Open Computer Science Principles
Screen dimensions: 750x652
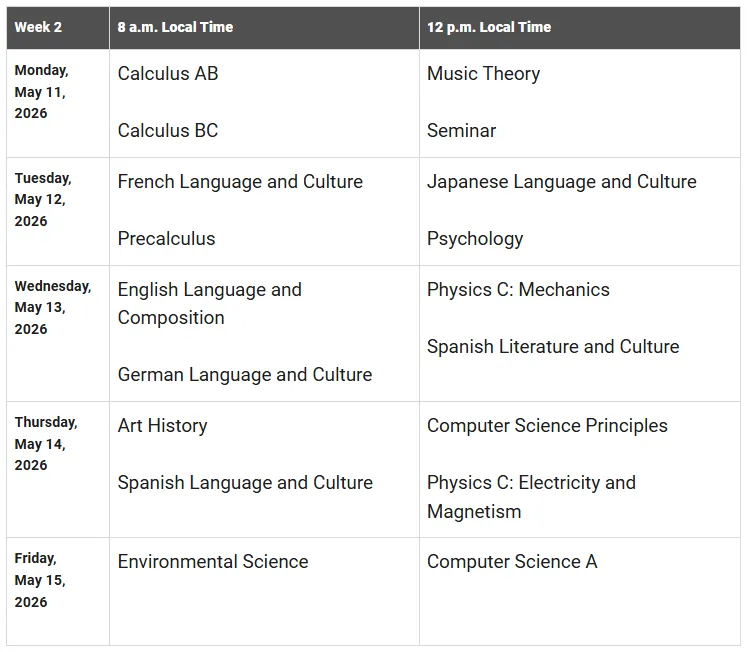click(x=547, y=426)
